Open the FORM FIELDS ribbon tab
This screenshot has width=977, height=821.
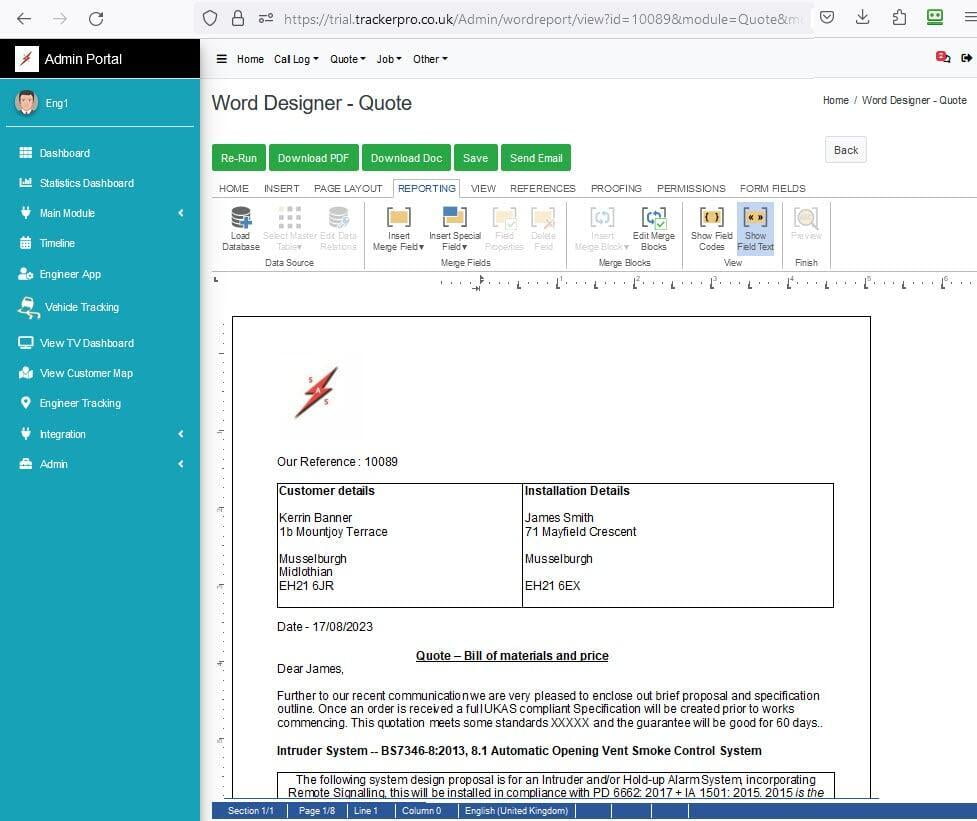point(772,188)
